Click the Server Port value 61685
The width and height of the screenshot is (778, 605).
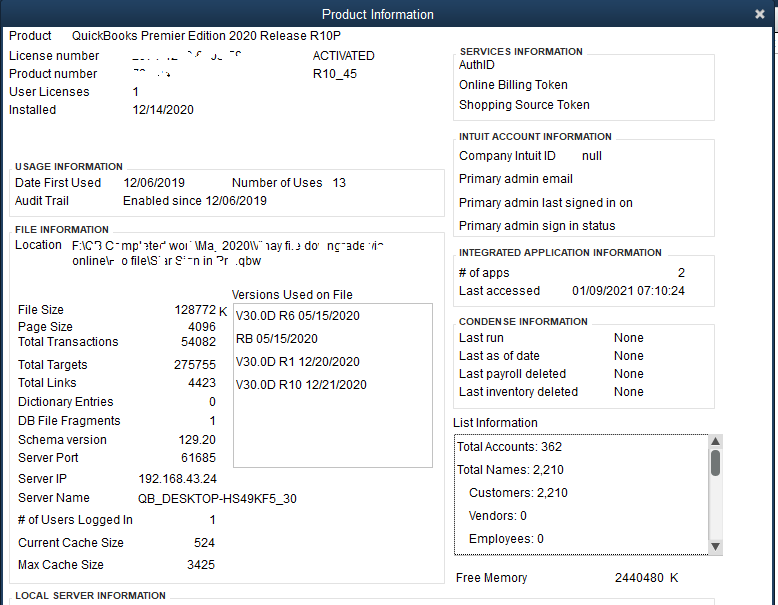(198, 458)
